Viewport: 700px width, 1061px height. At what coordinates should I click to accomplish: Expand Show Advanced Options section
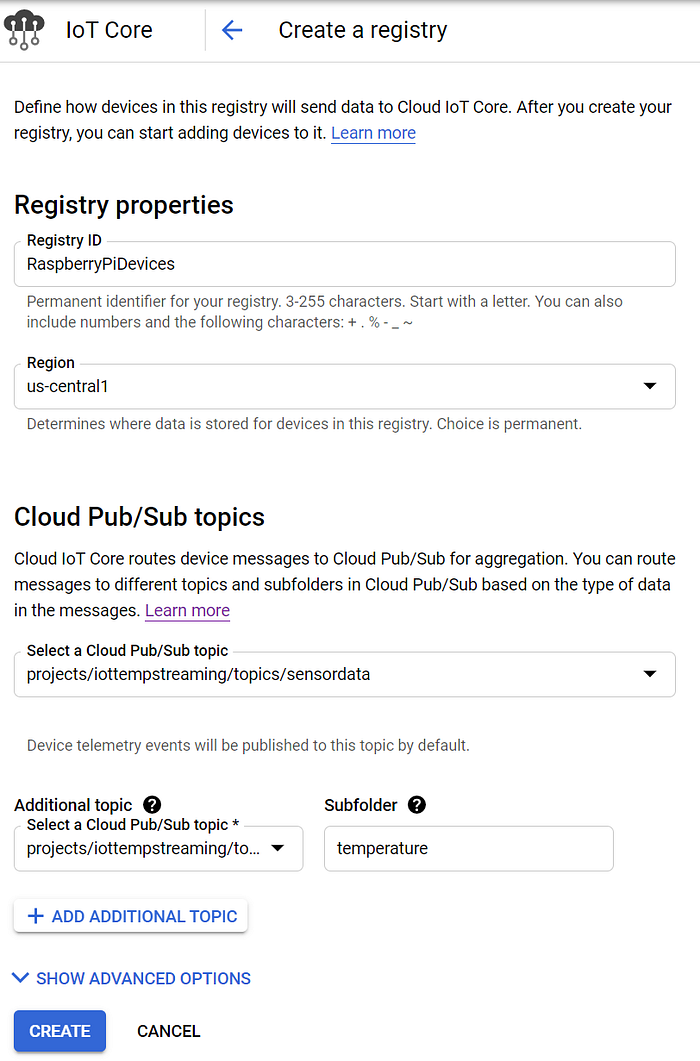pos(132,978)
